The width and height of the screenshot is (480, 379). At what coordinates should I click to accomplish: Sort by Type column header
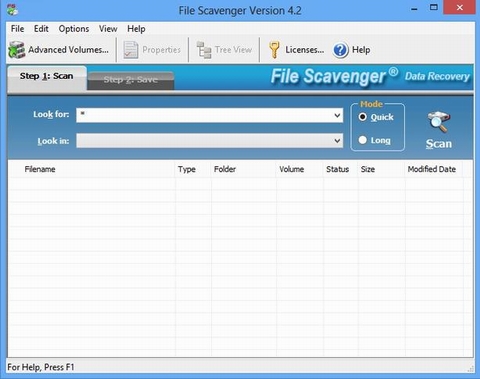pos(193,169)
